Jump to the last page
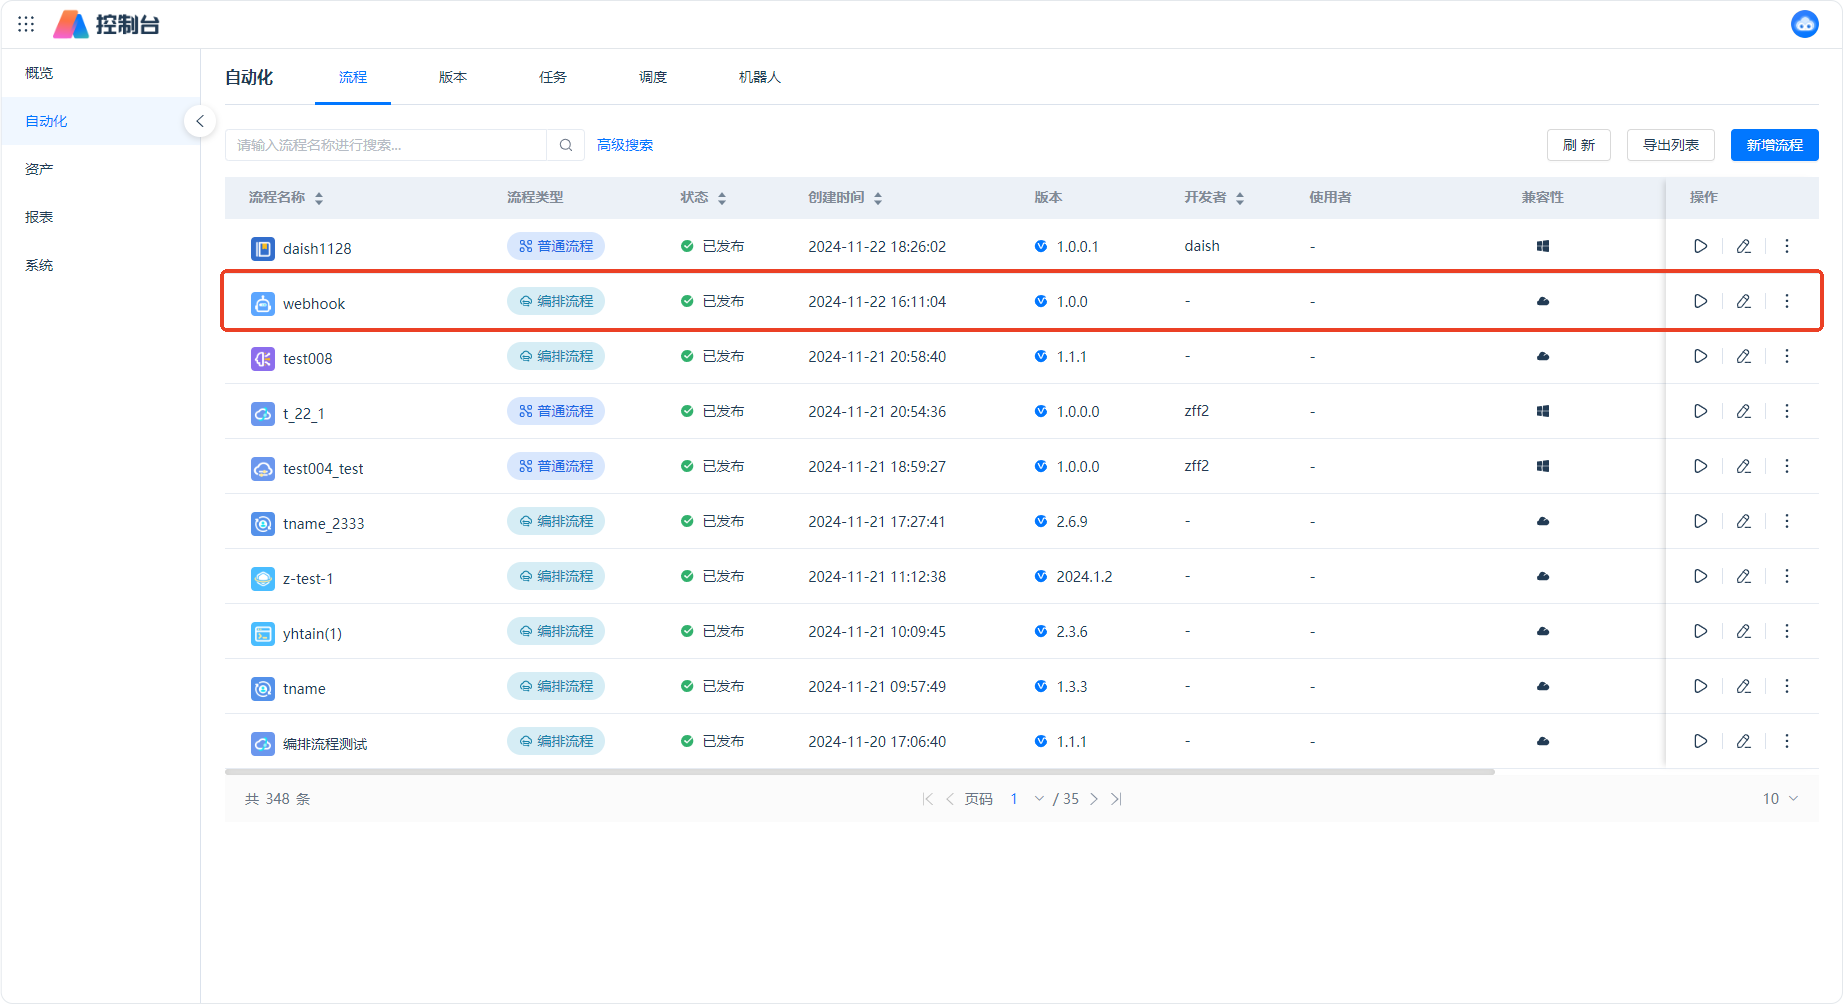This screenshot has height=1004, width=1843. pyautogui.click(x=1116, y=799)
